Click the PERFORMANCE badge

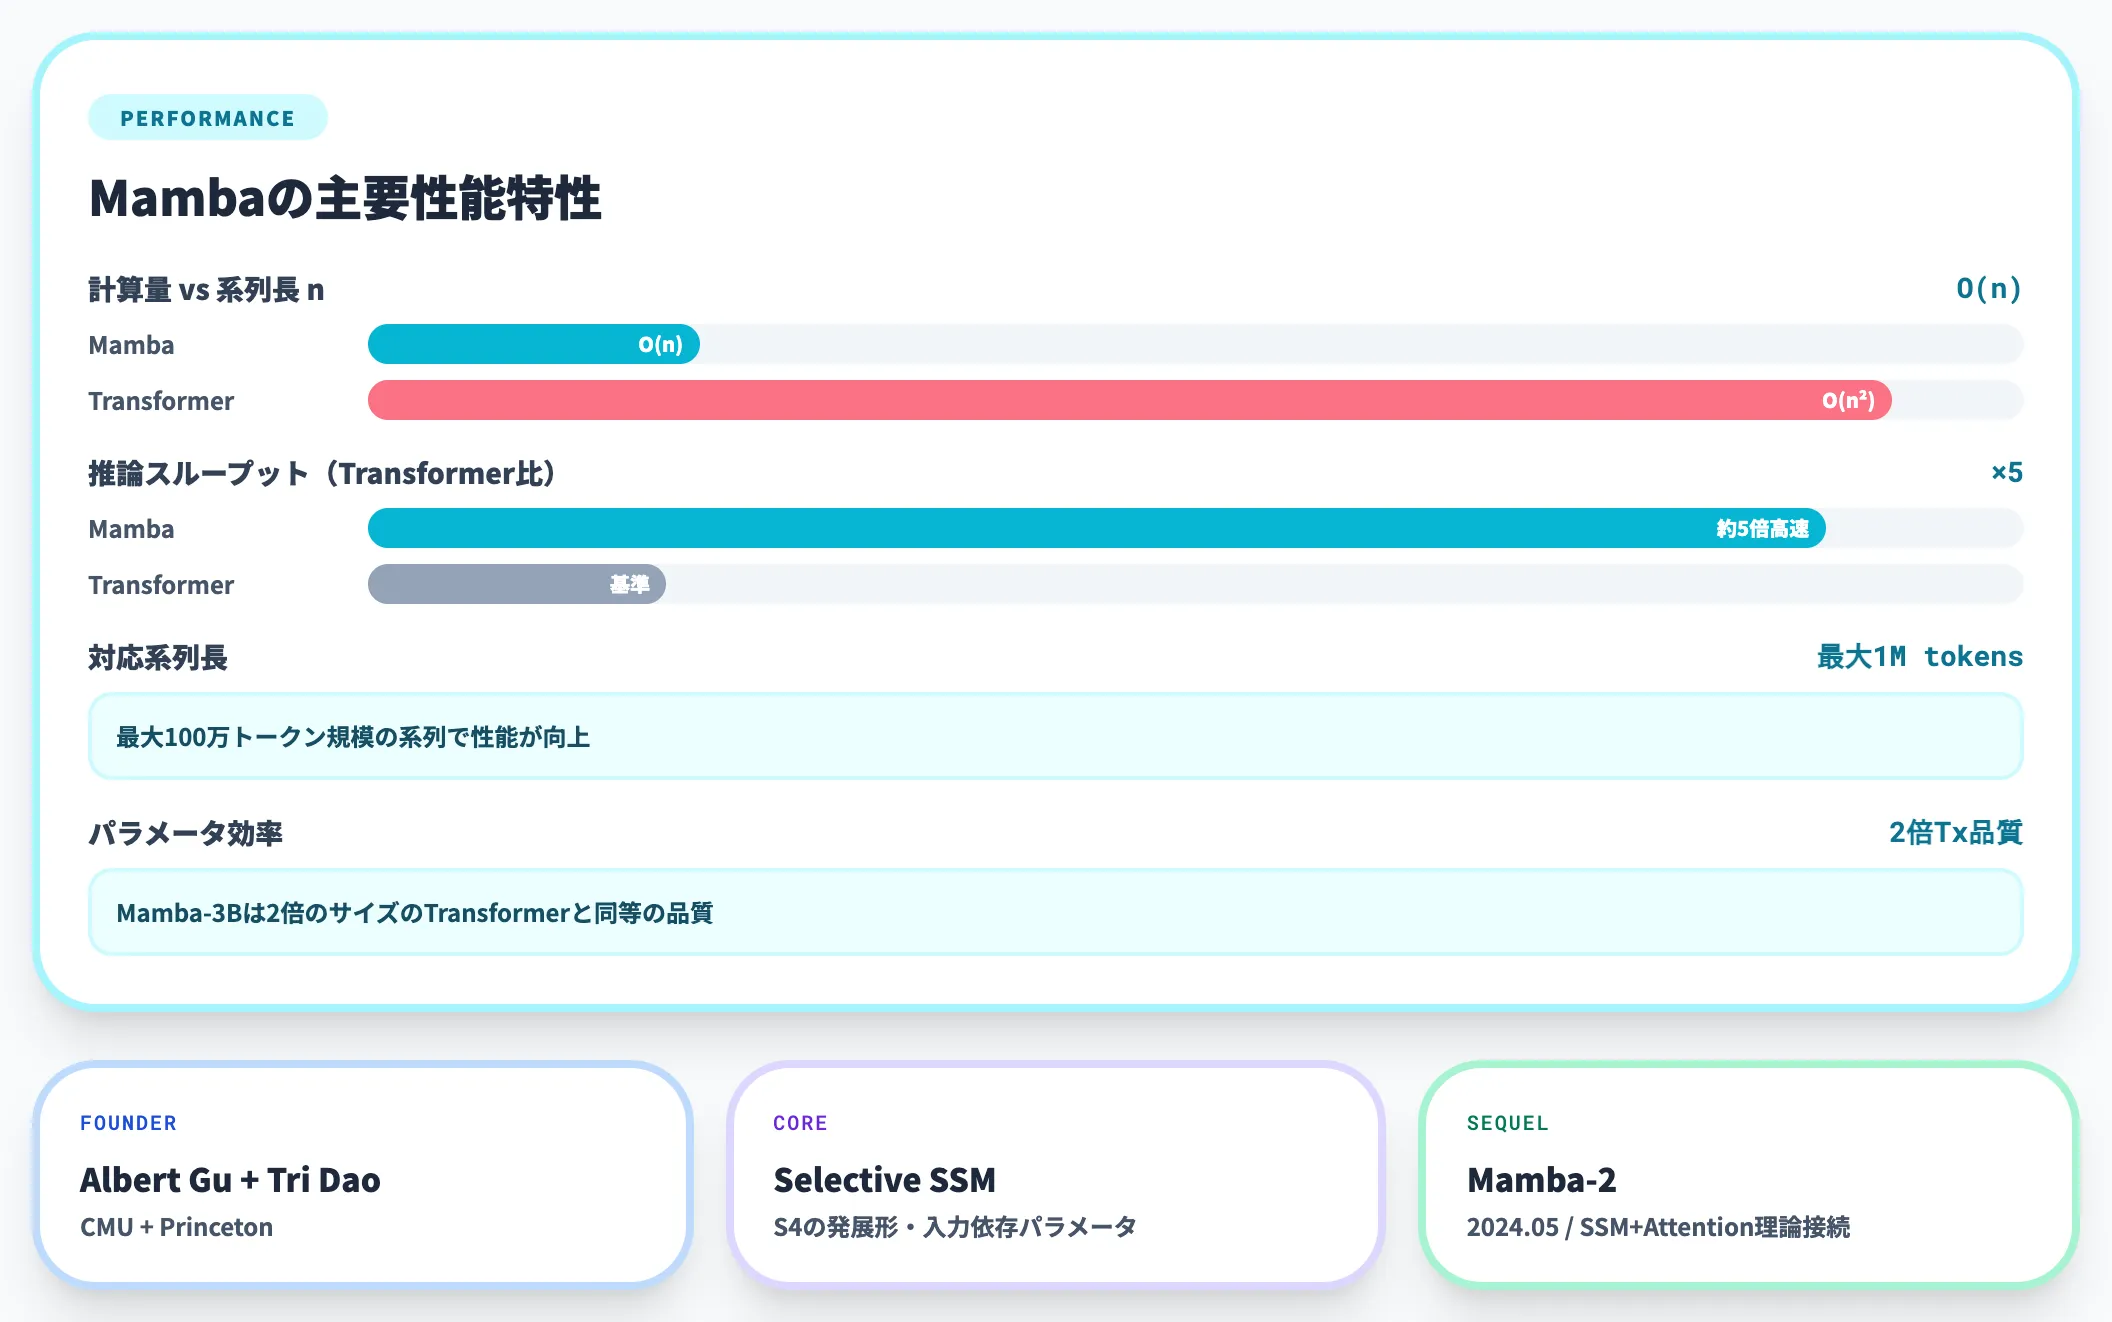click(207, 118)
